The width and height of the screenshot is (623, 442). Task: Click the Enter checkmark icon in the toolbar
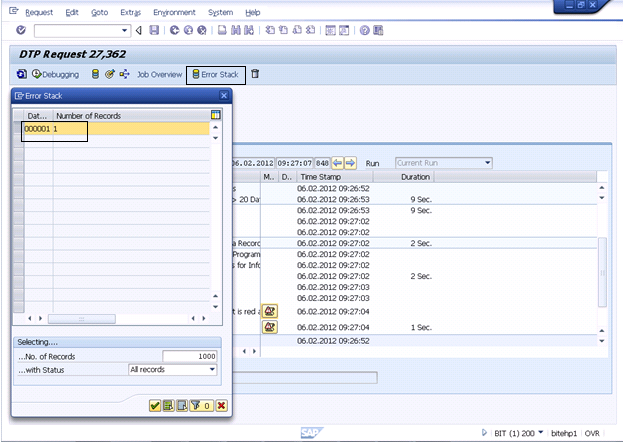point(21,30)
